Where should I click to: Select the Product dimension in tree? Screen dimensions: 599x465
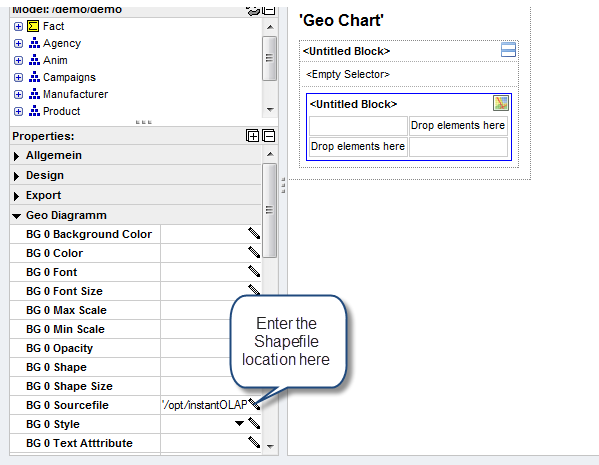[62, 111]
